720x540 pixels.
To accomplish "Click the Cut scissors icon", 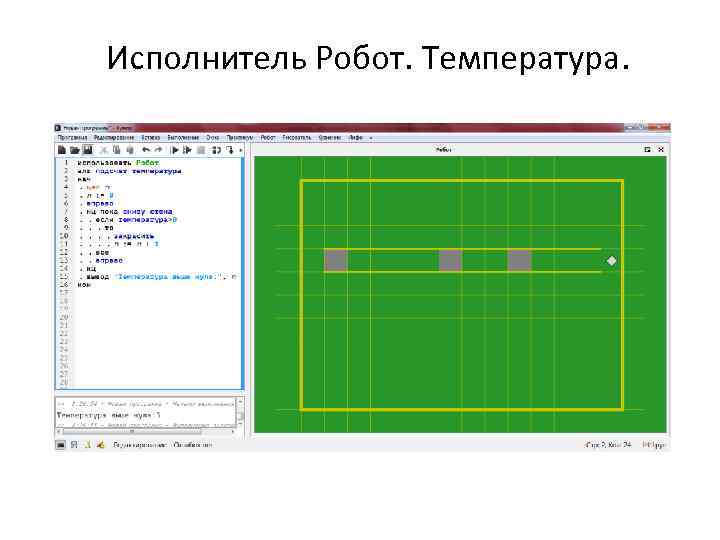I will 104,150.
